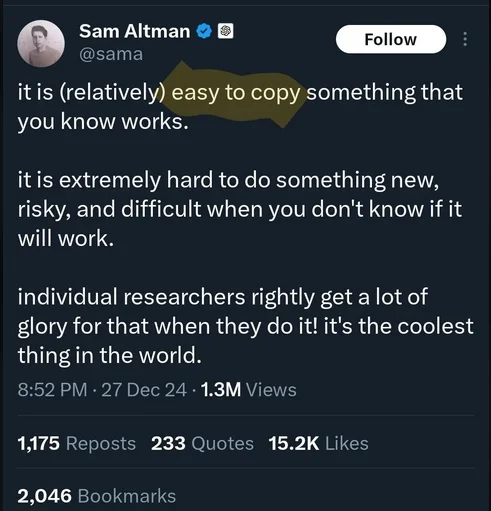Open the 15.2K Likes list
491x511 pixels.
tap(318, 443)
